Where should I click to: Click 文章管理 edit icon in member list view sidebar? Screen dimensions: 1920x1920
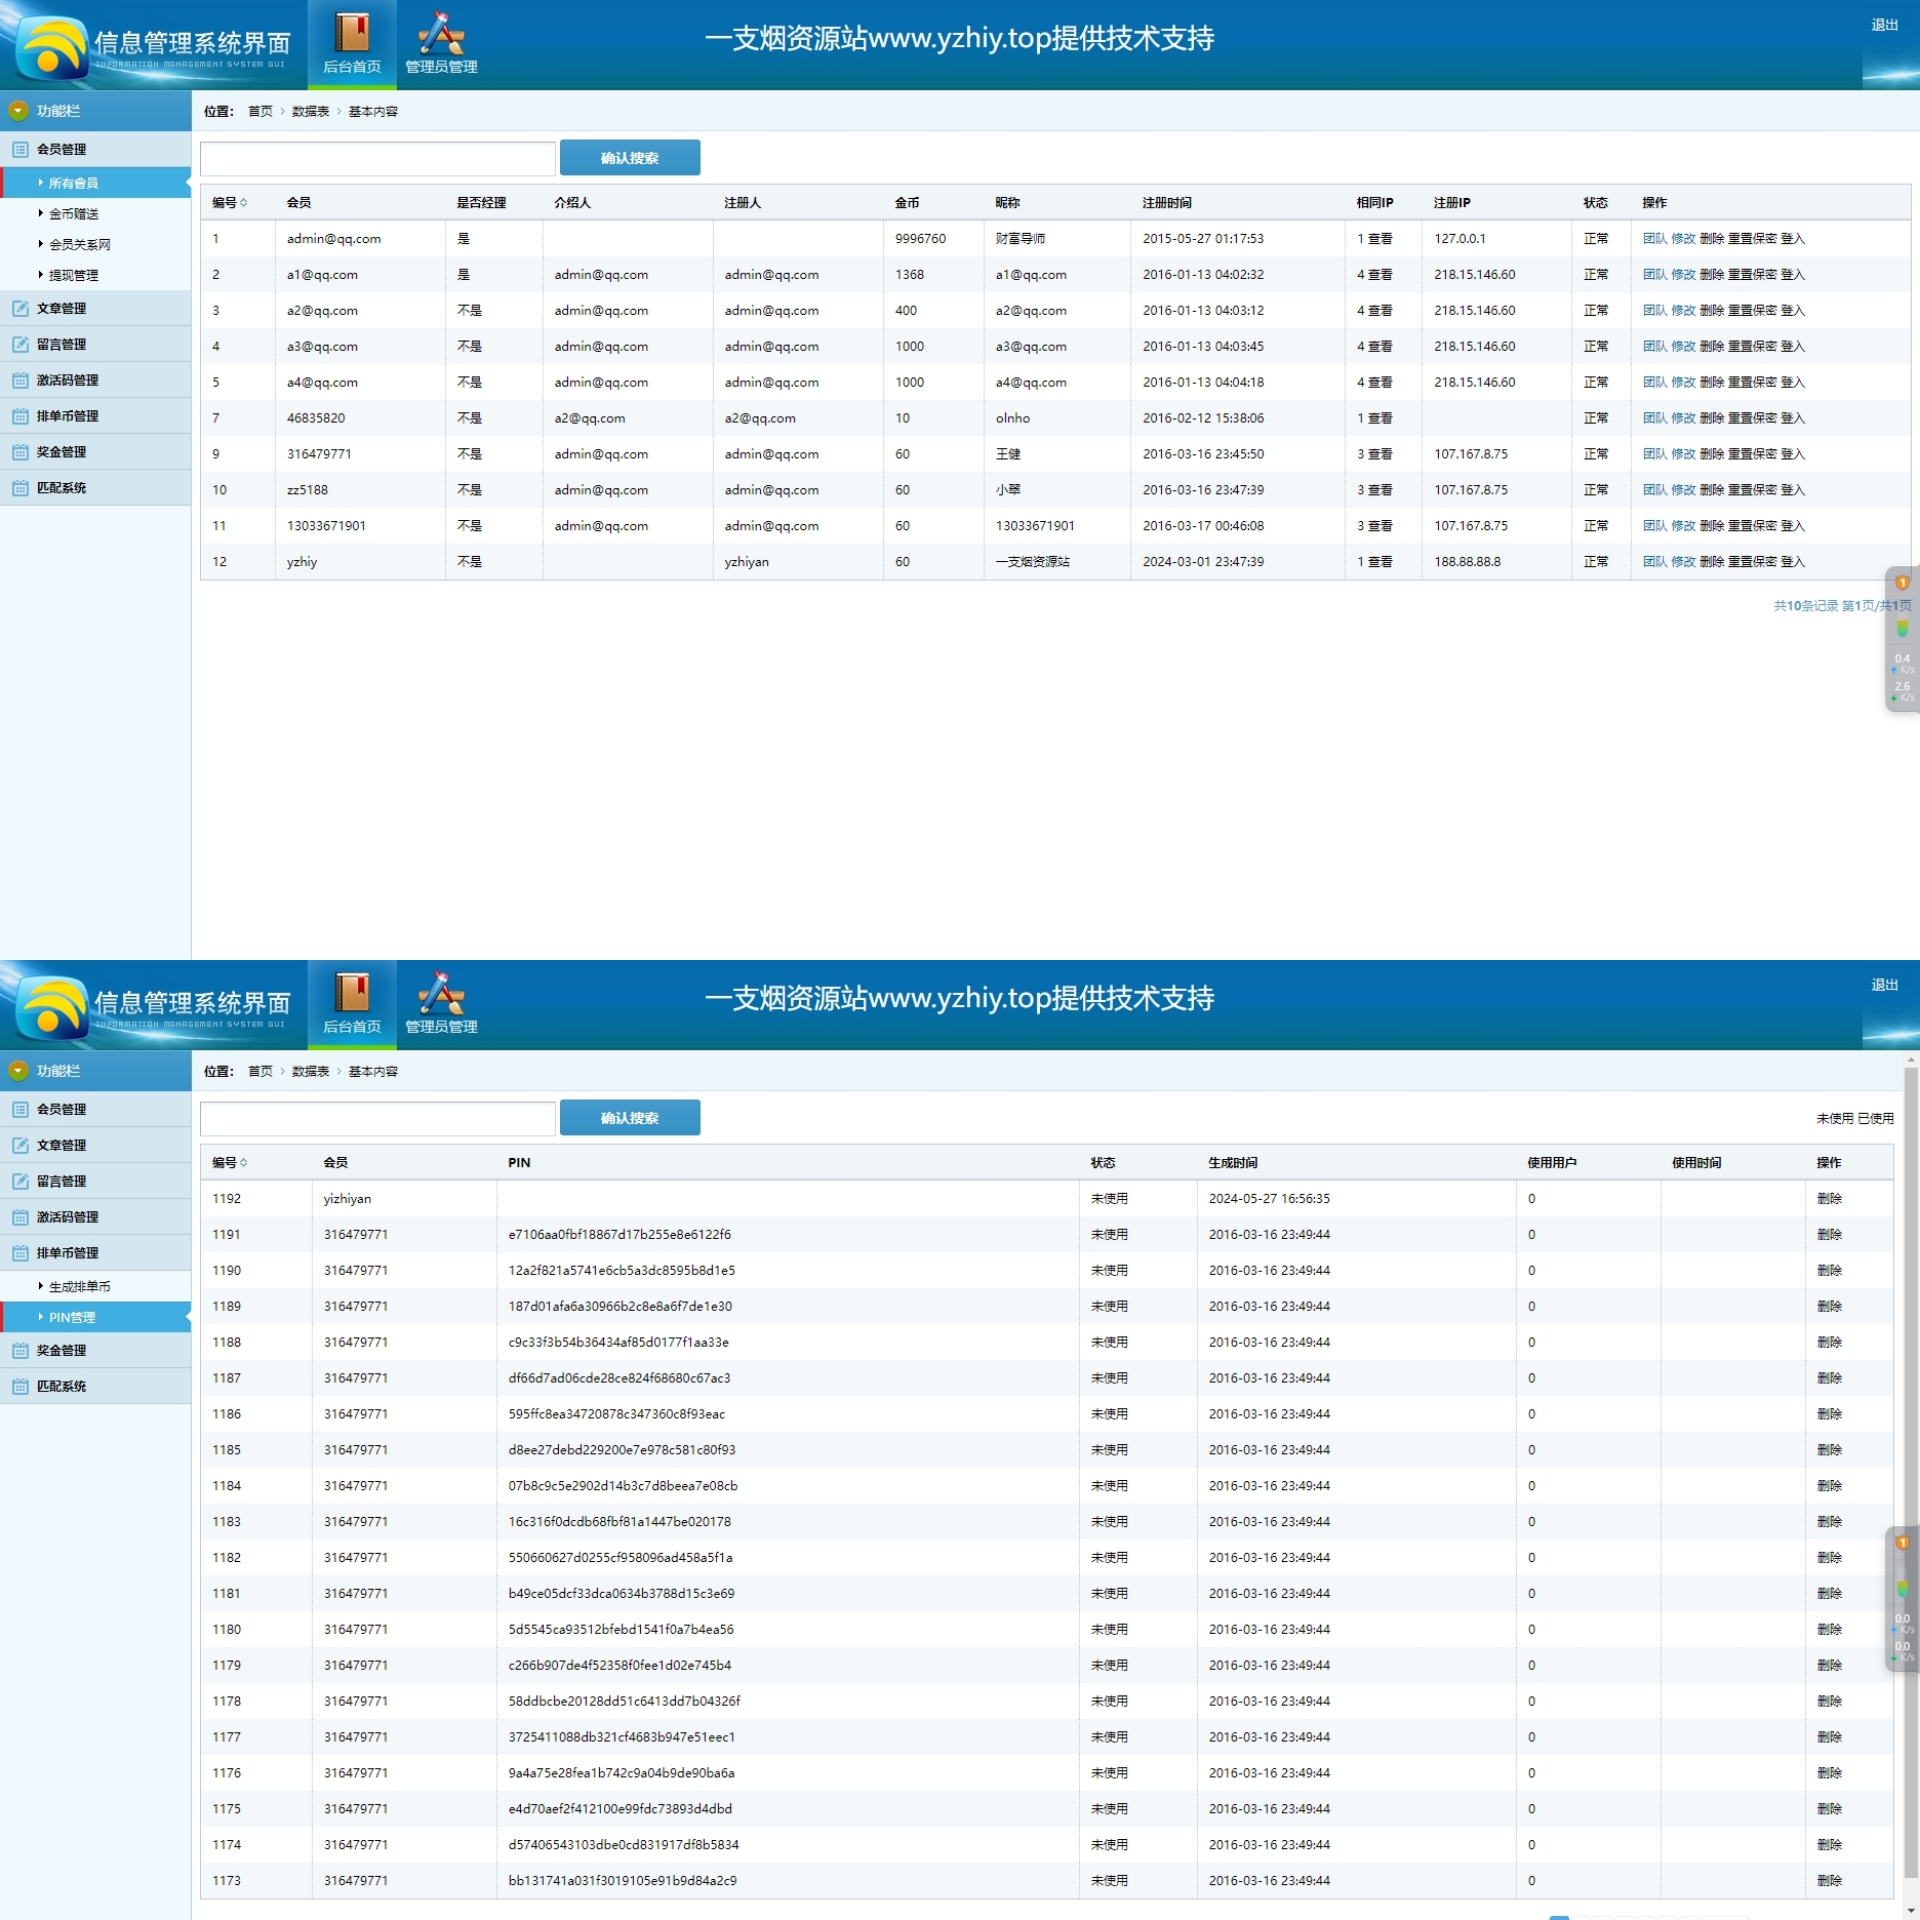point(20,308)
